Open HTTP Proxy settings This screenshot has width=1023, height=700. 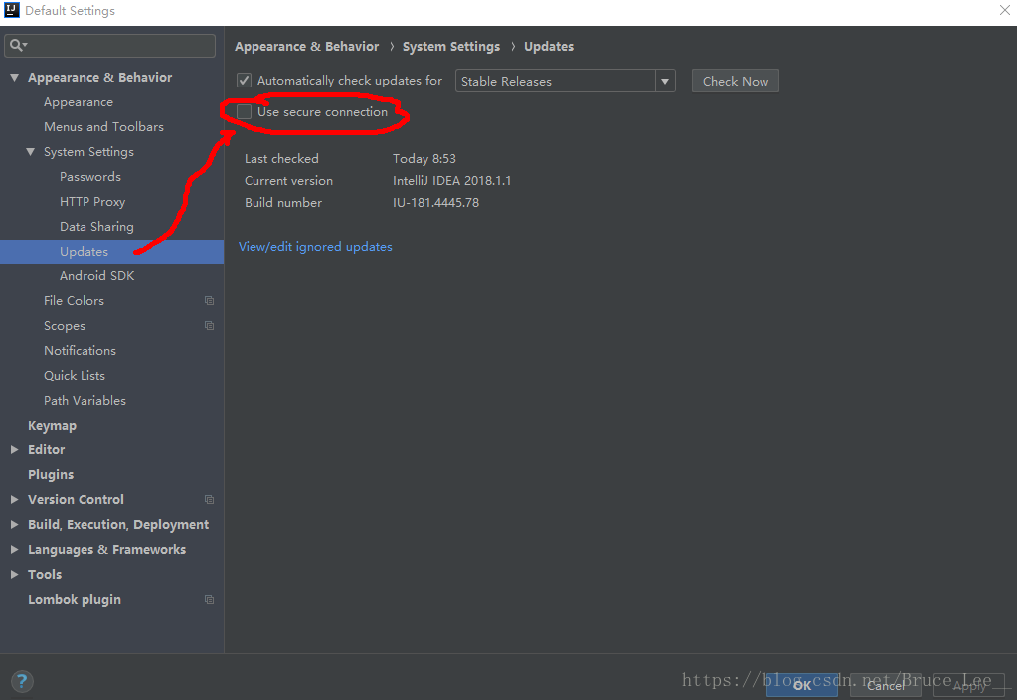click(x=92, y=202)
